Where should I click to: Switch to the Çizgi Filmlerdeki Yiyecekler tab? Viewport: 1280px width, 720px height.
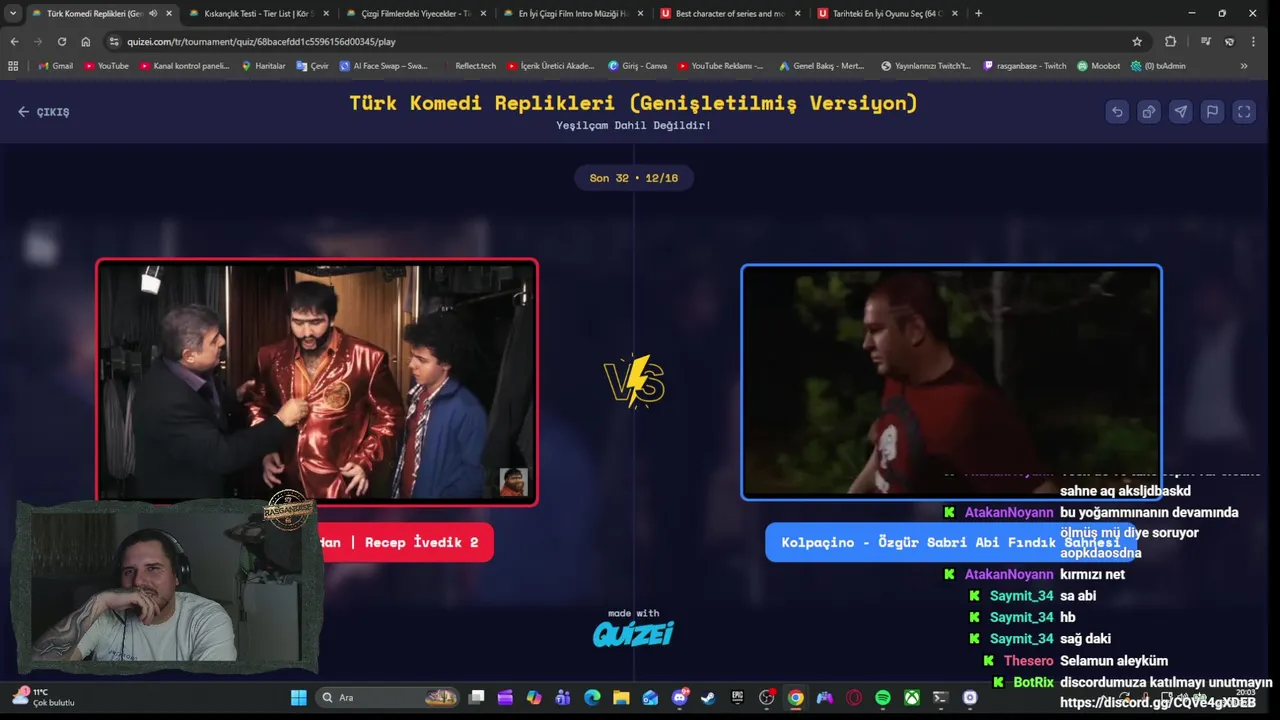coord(415,13)
